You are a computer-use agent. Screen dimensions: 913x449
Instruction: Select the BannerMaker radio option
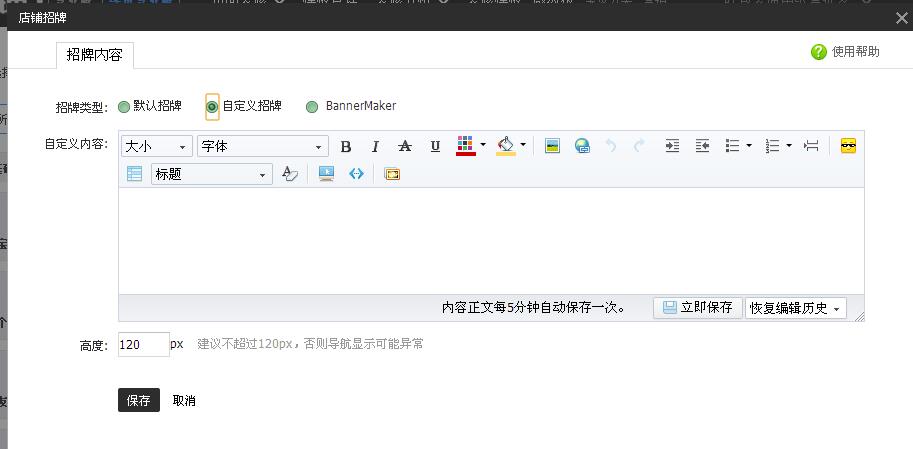pos(312,107)
